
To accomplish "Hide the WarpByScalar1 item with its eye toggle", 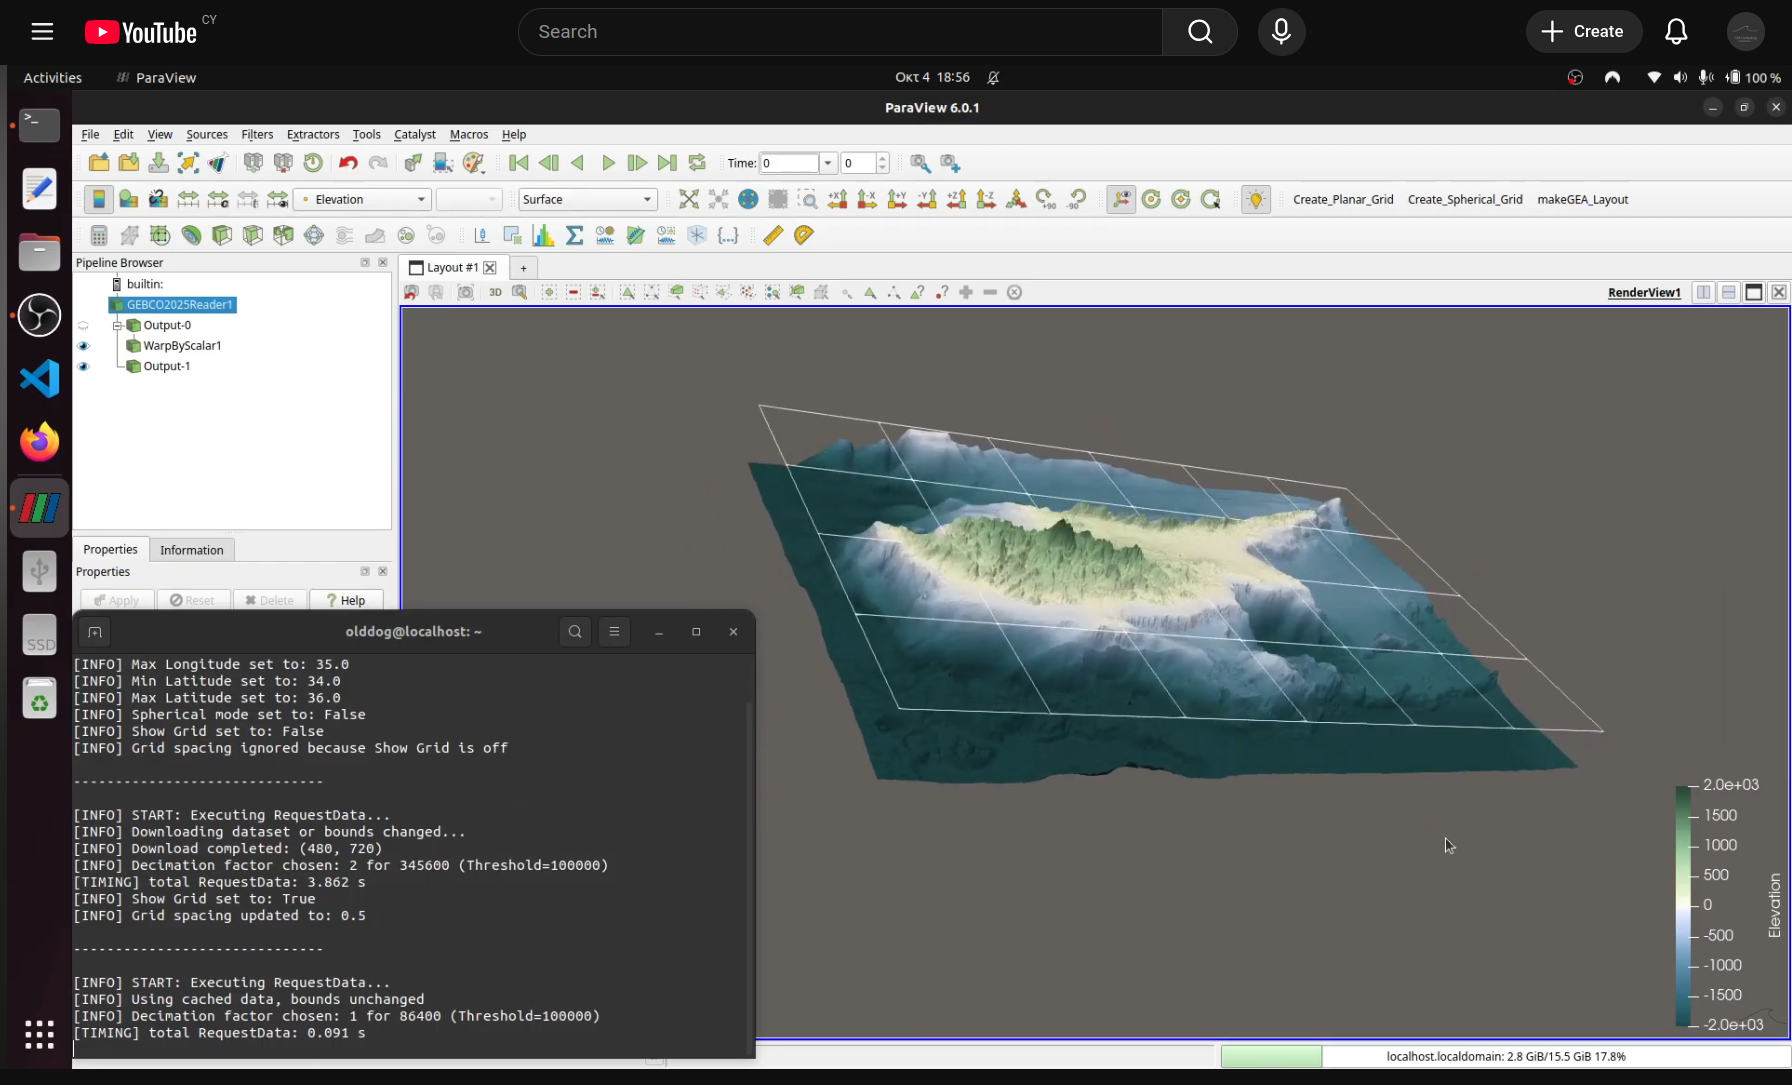I will coord(84,345).
